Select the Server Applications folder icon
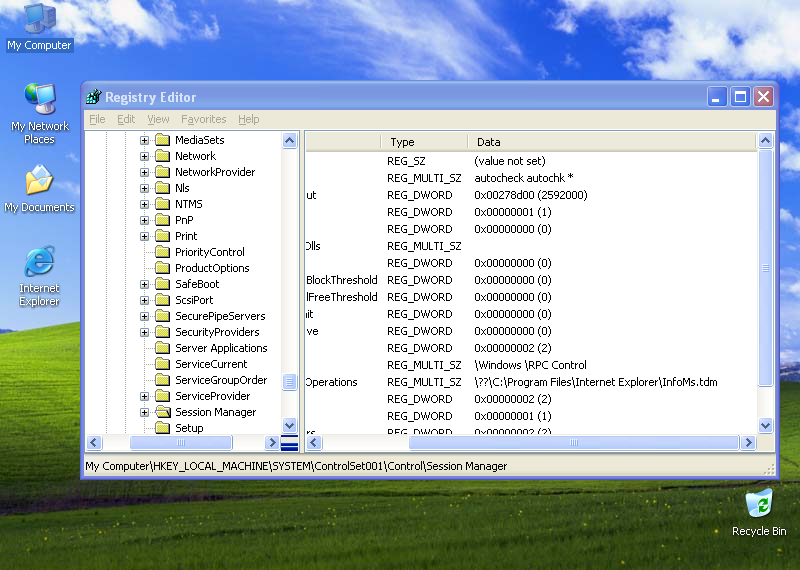Screen dimensions: 800x570 162,348
